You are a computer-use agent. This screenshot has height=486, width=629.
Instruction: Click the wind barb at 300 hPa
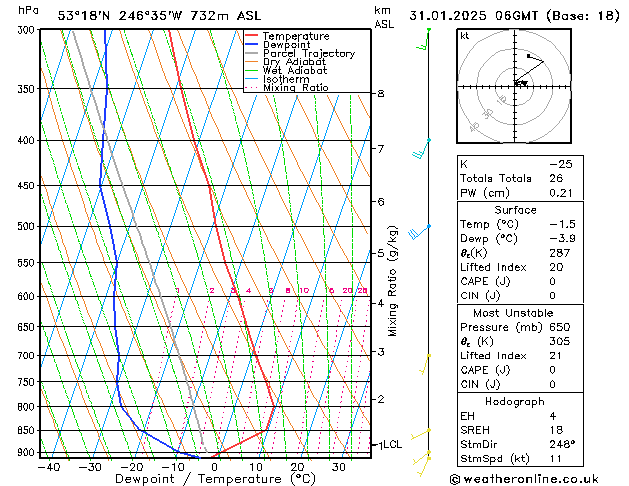(x=424, y=39)
